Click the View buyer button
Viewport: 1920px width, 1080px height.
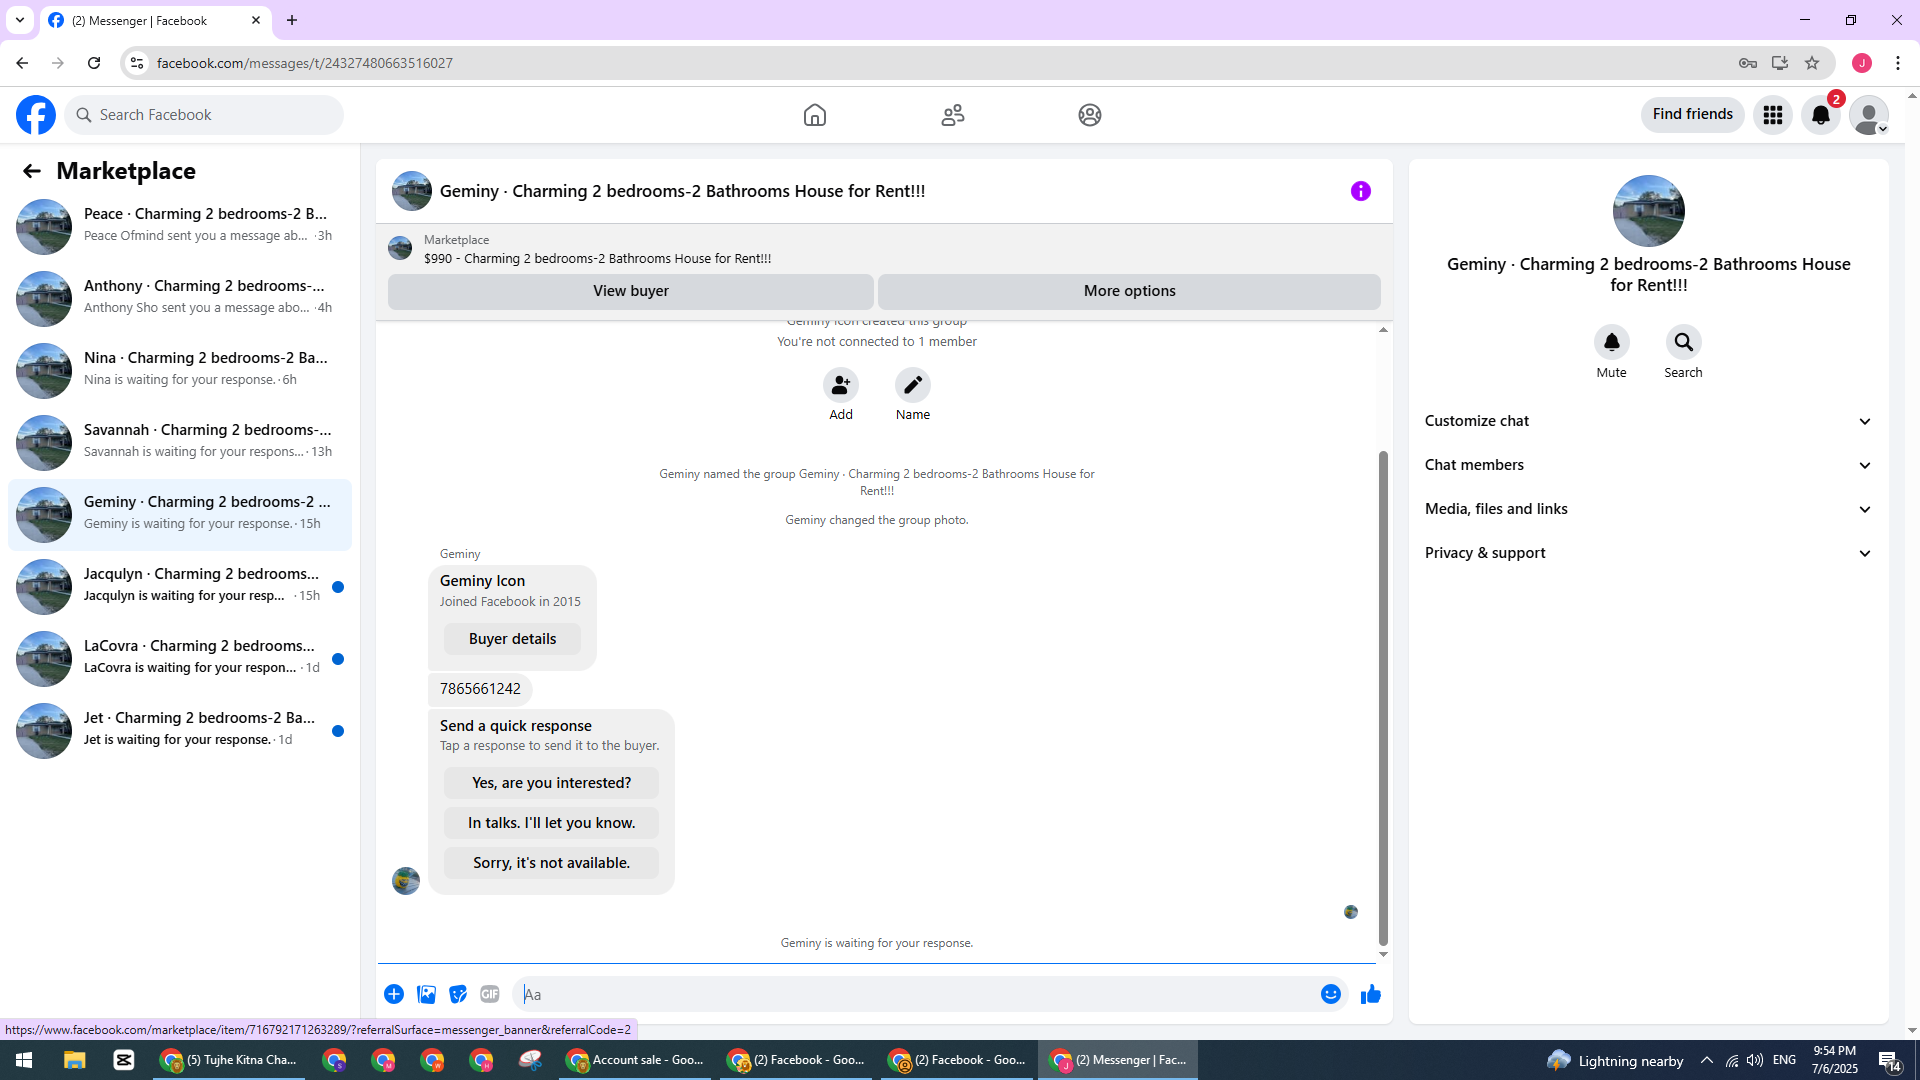pyautogui.click(x=630, y=291)
